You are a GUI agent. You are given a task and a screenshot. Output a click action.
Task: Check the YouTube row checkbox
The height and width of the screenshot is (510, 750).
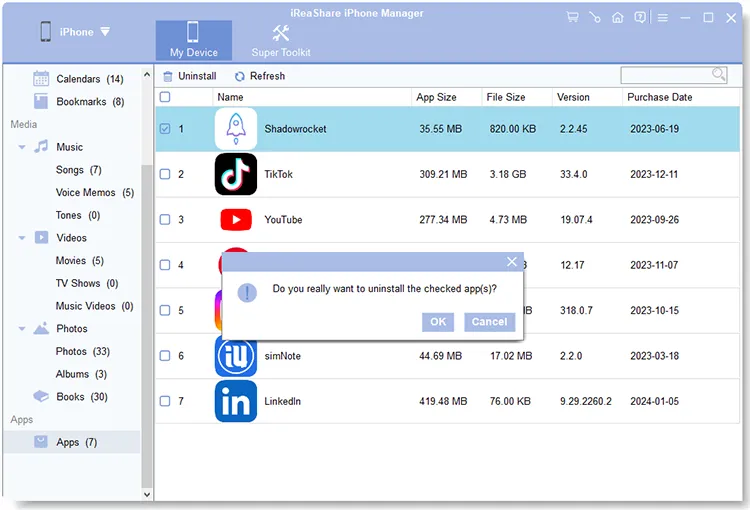point(165,220)
